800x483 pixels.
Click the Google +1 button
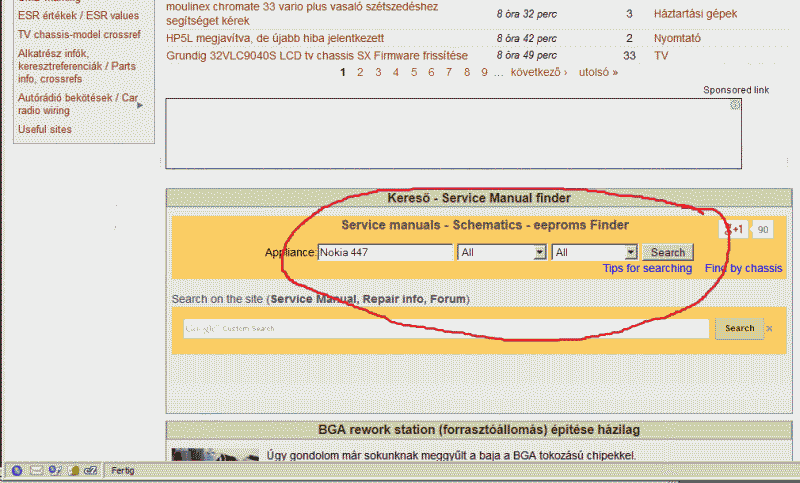(x=734, y=230)
